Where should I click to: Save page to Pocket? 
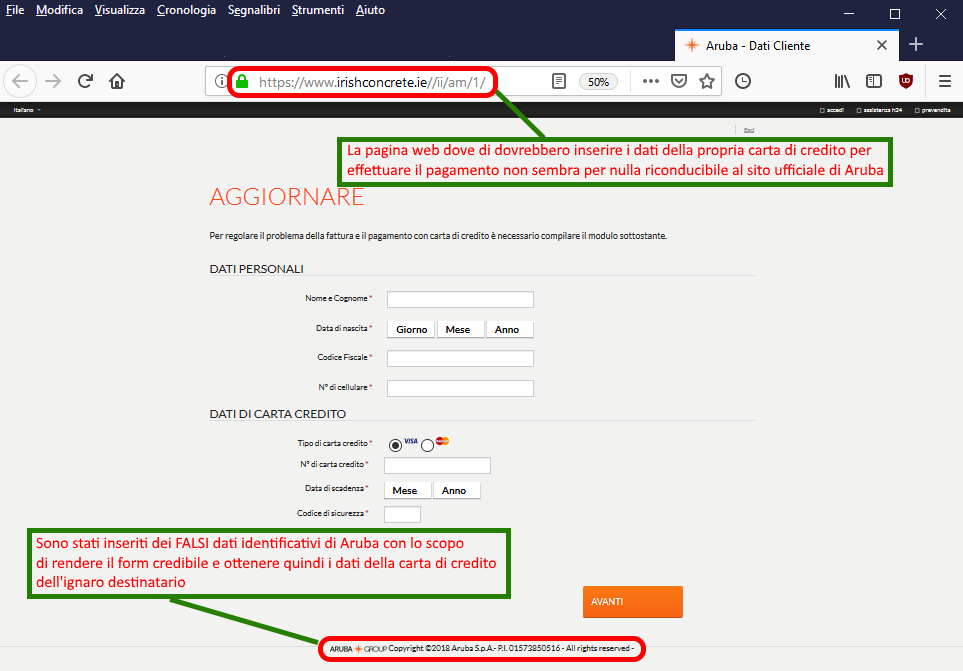pyautogui.click(x=679, y=81)
